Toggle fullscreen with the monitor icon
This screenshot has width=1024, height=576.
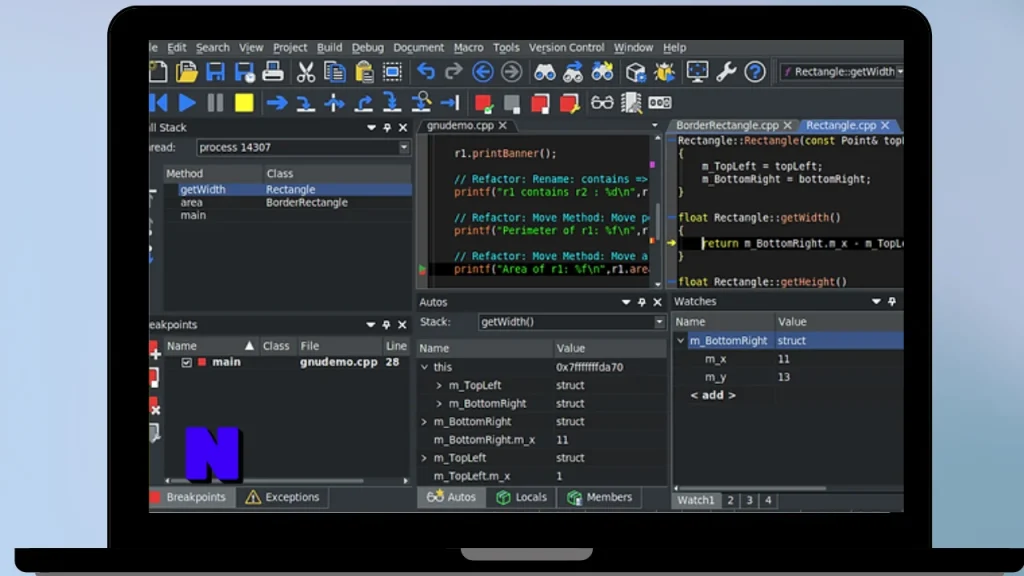pos(697,72)
